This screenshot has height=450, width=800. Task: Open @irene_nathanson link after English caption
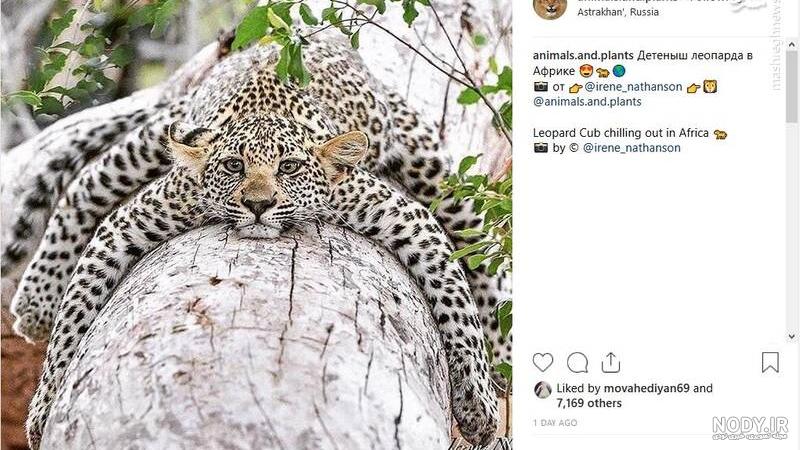pos(632,148)
